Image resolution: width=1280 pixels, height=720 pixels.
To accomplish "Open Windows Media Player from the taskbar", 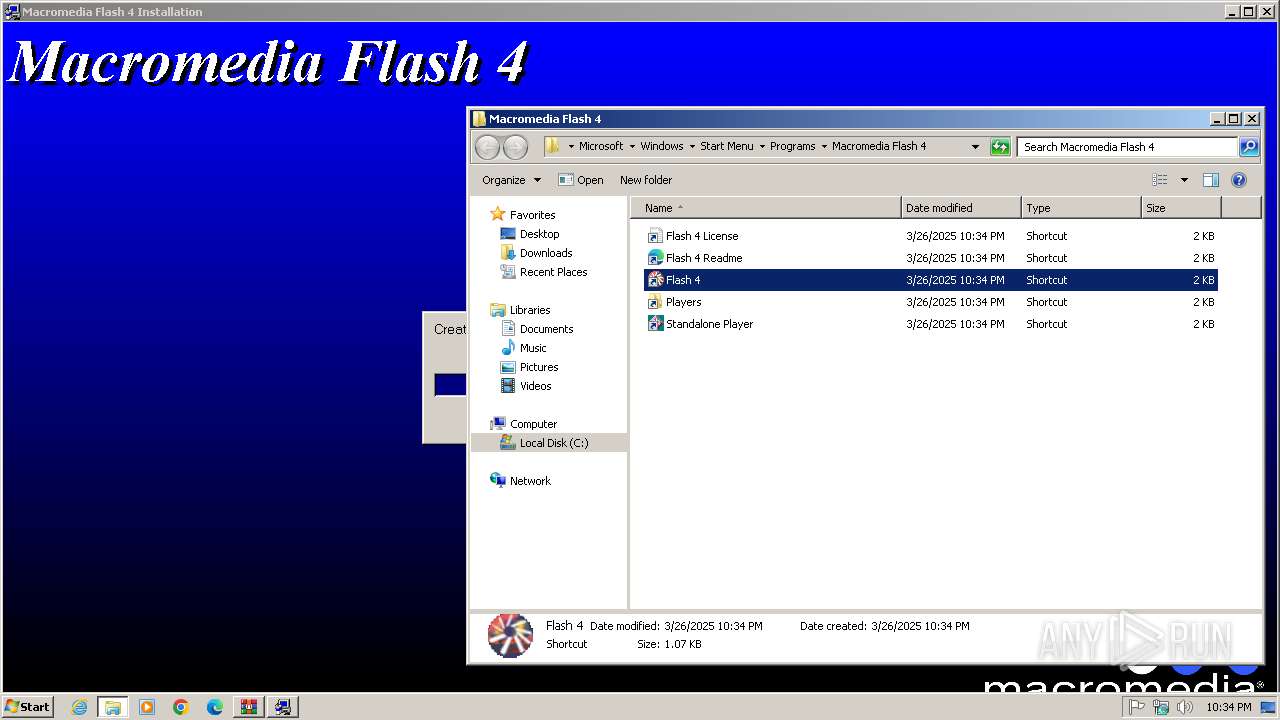I will click(147, 707).
